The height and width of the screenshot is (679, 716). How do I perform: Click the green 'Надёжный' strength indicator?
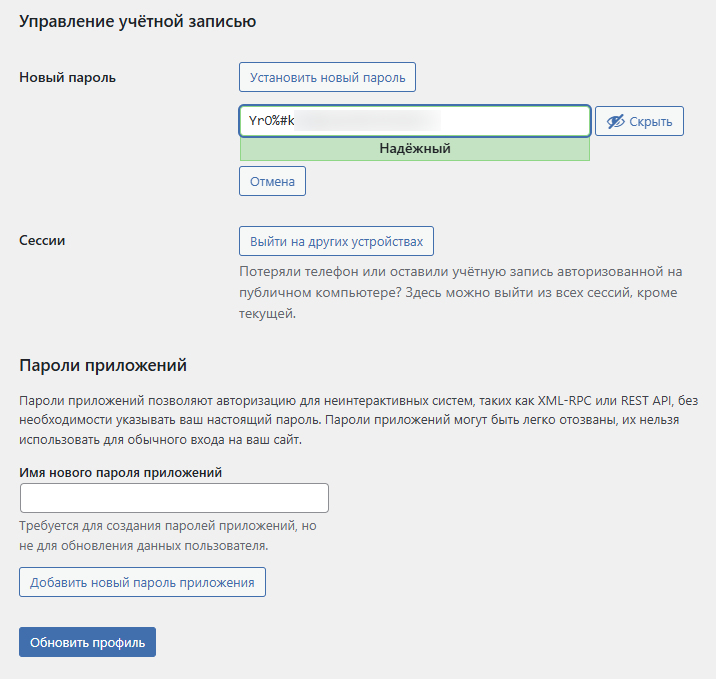point(414,149)
